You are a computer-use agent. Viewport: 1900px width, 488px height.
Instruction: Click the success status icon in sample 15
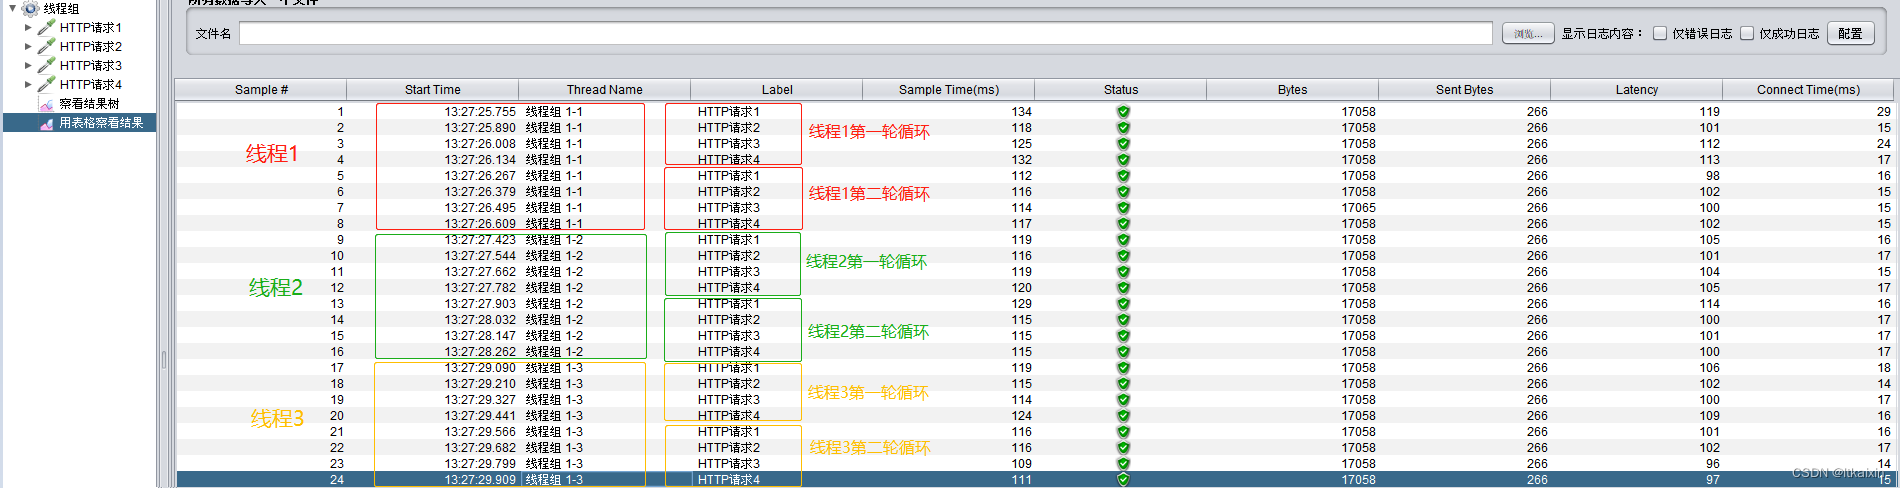click(x=1123, y=336)
